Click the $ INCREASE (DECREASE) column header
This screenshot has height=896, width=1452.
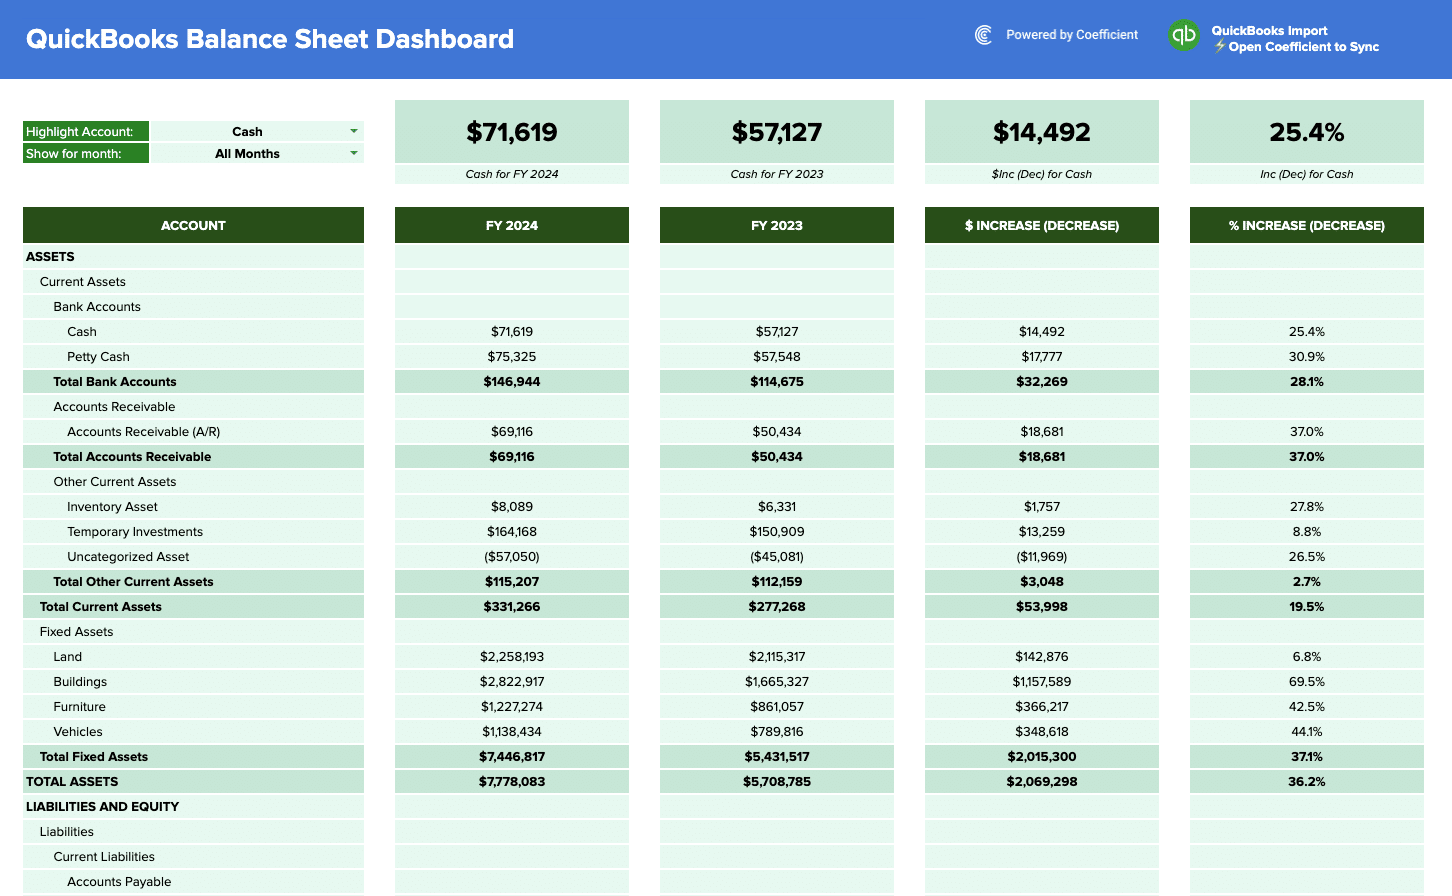(1042, 225)
